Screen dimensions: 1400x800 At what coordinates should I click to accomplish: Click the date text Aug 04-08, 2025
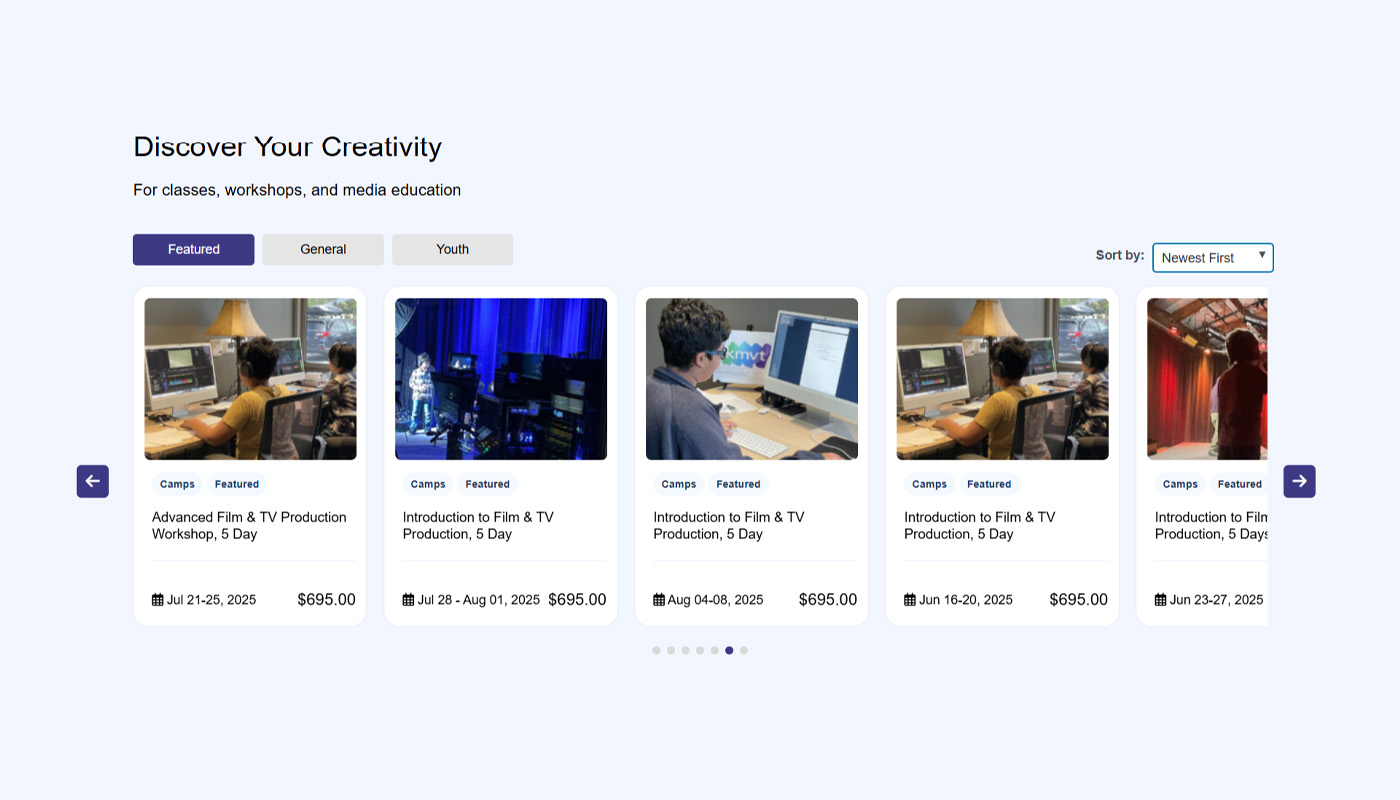715,600
